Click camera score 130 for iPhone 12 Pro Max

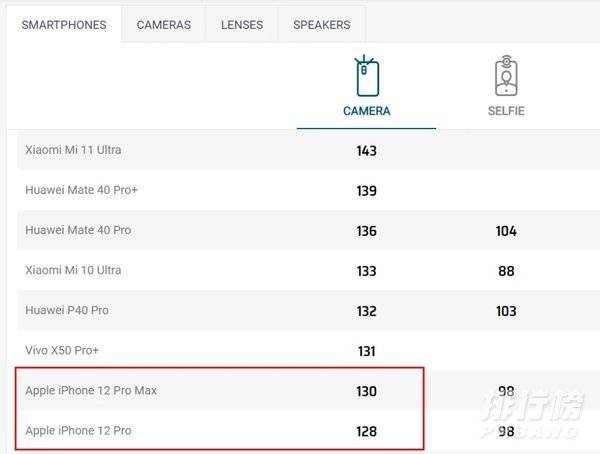click(367, 391)
